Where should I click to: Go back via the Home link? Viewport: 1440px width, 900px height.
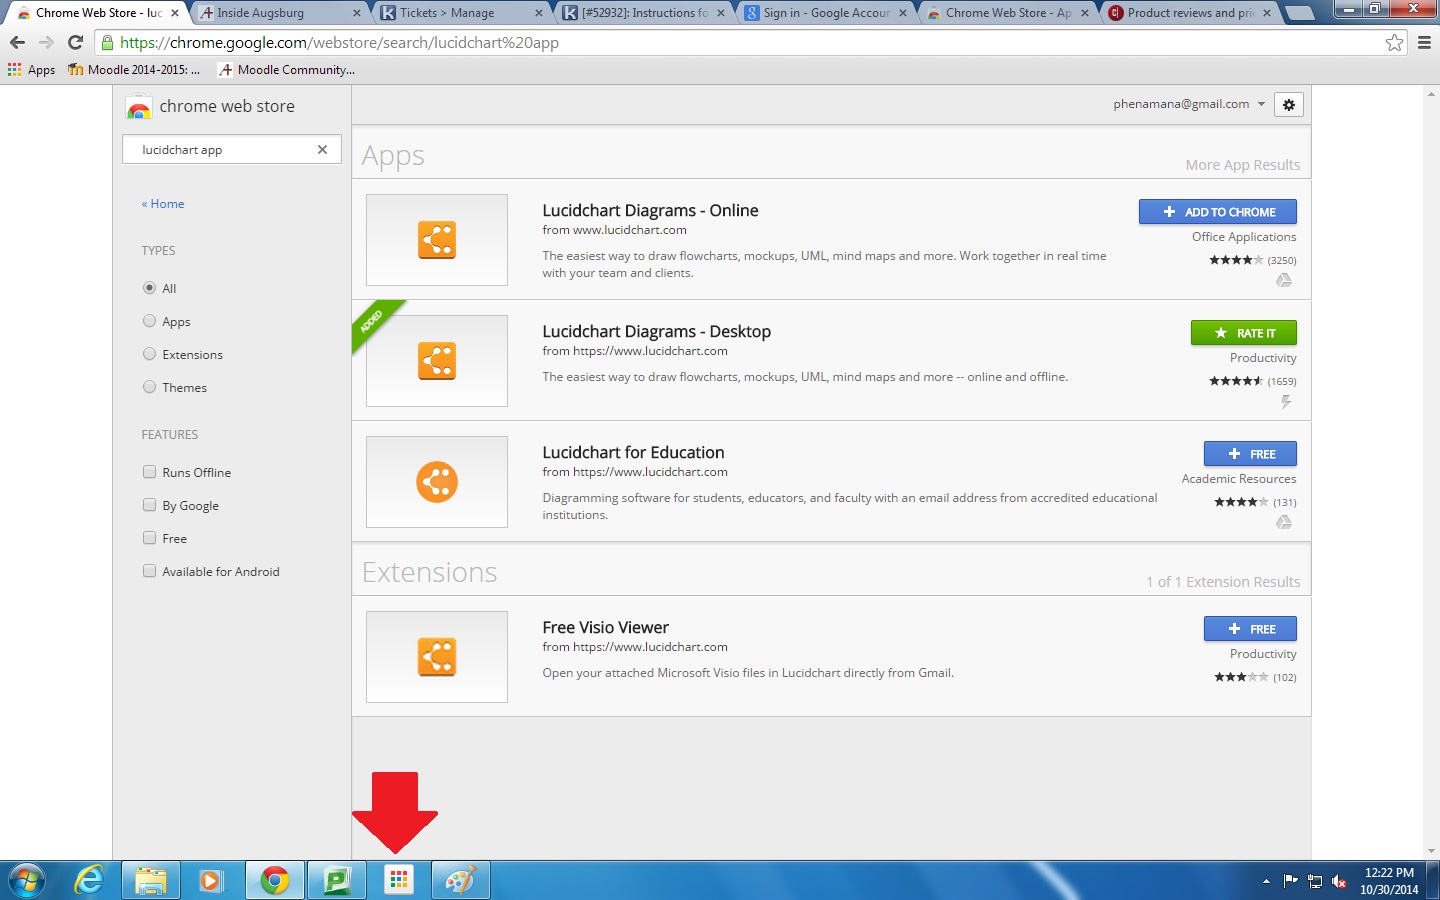(x=163, y=204)
